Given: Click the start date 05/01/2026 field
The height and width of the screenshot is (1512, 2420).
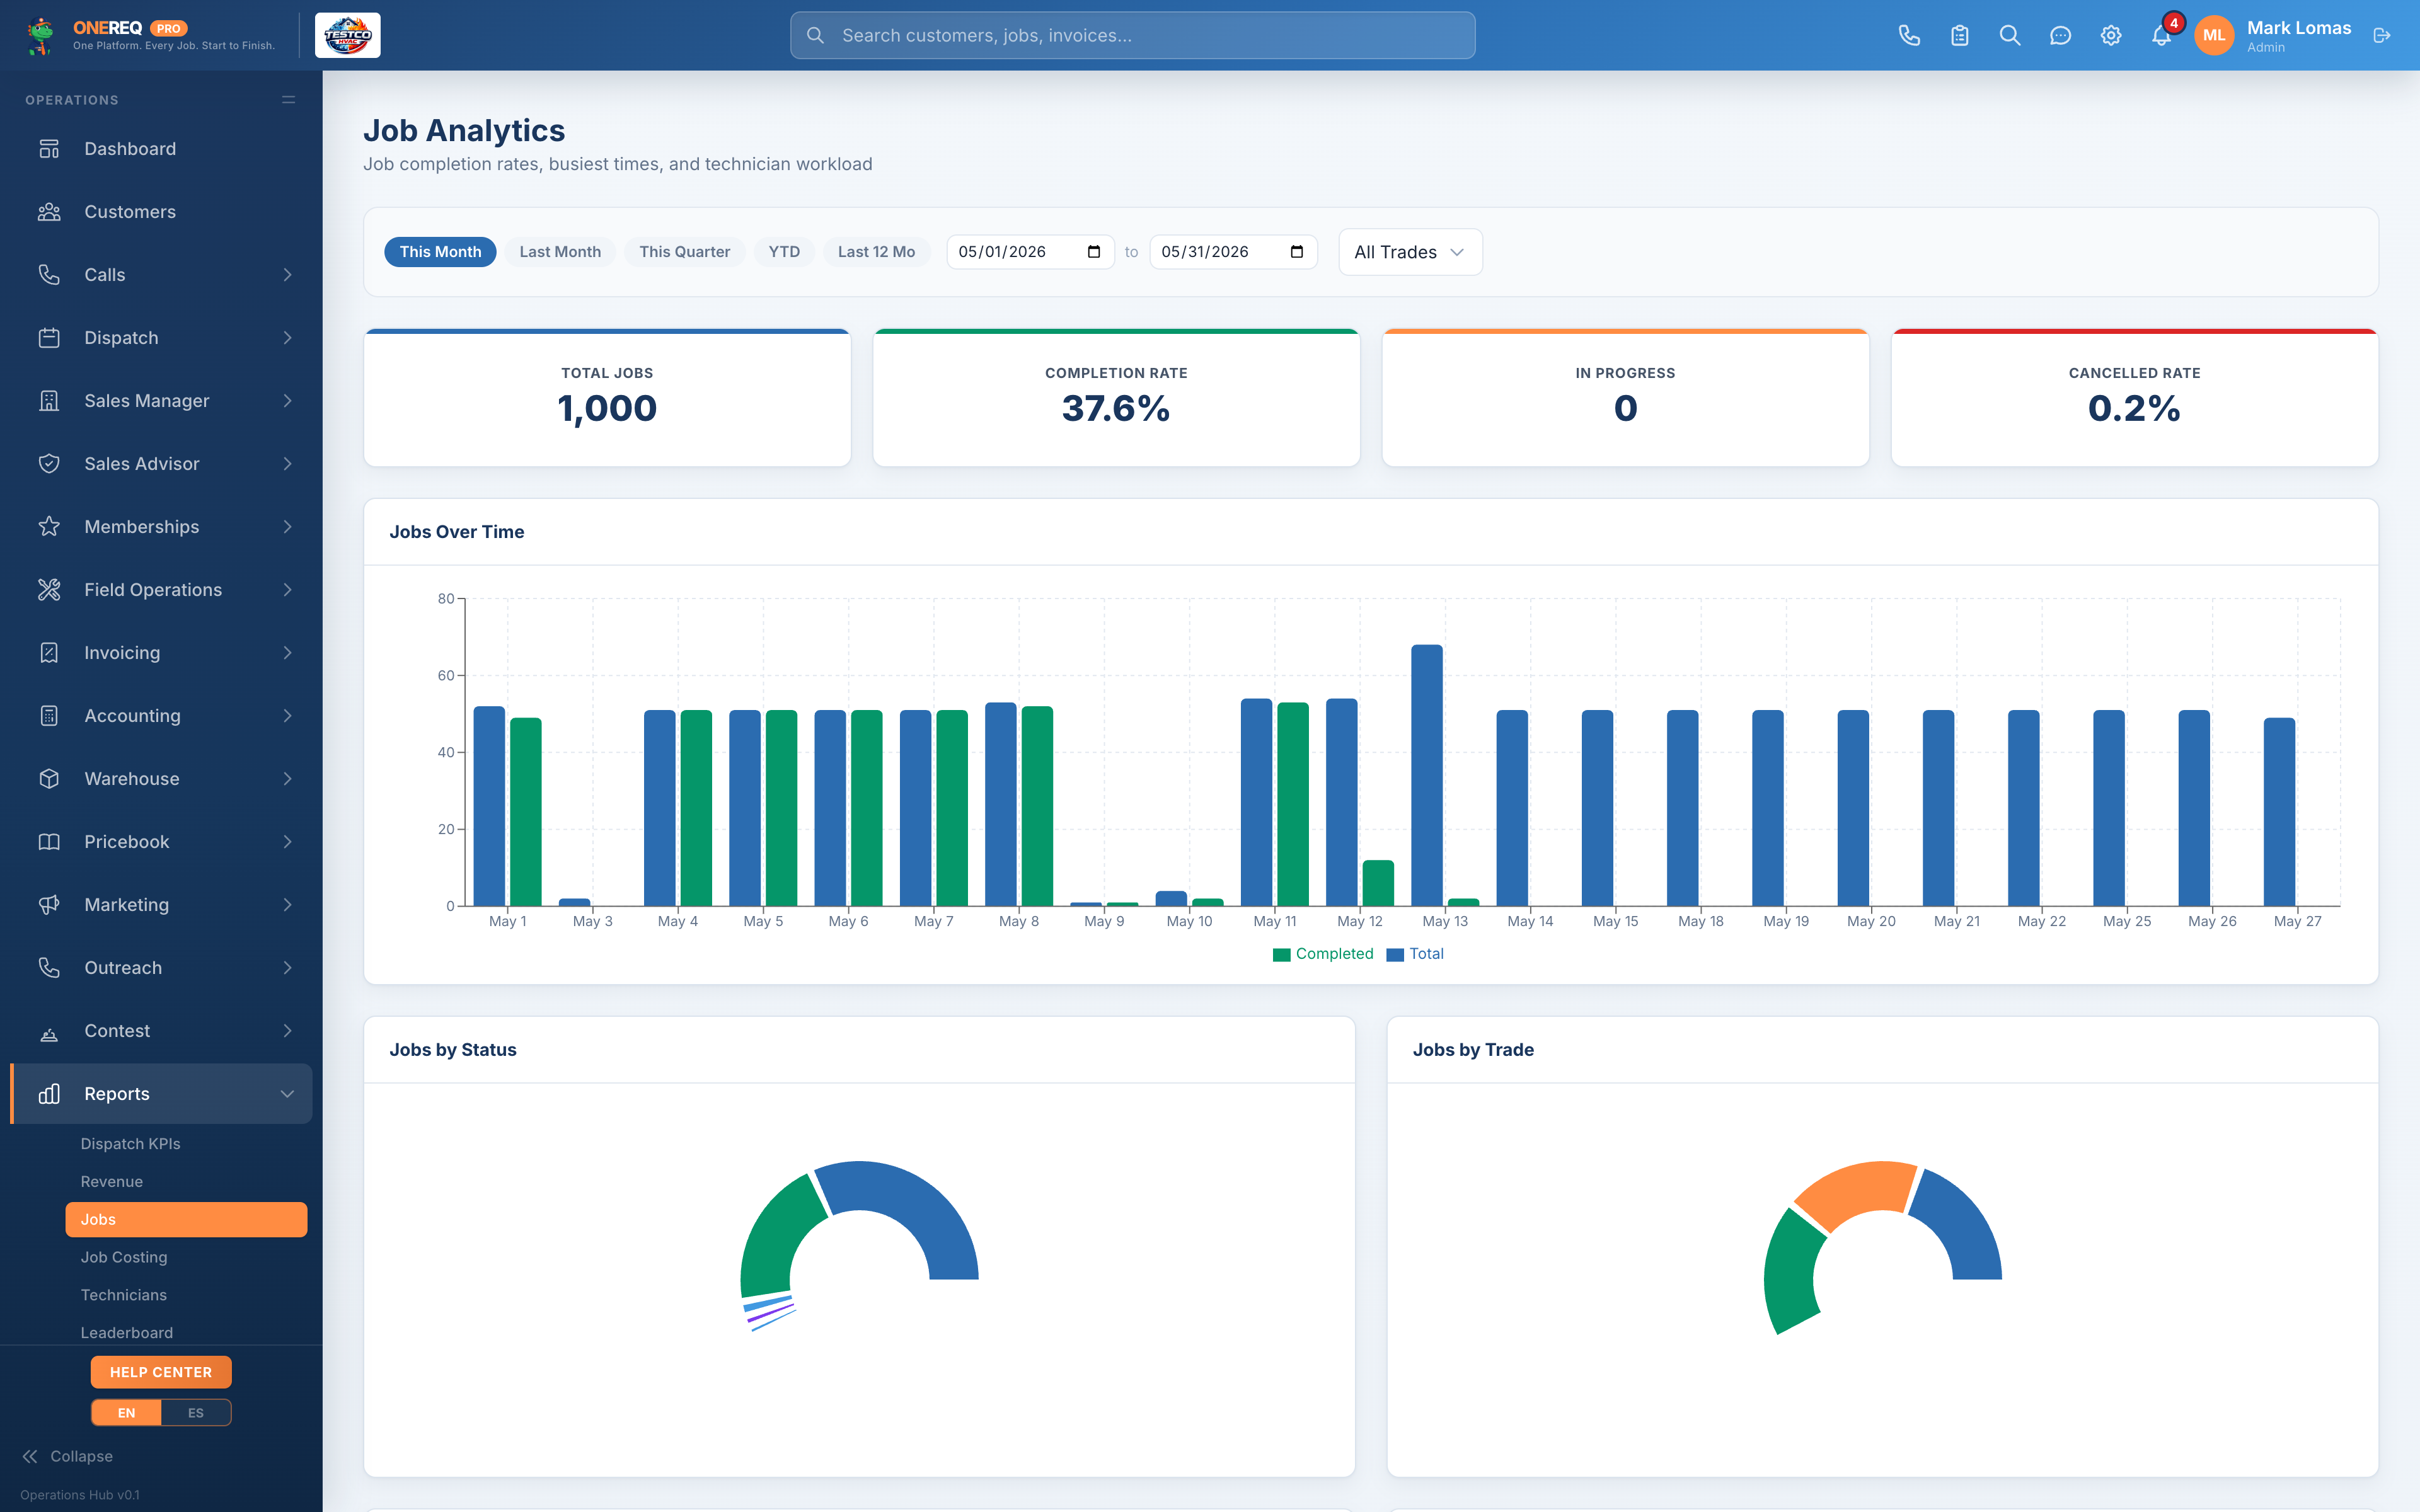Looking at the screenshot, I should pos(1030,252).
